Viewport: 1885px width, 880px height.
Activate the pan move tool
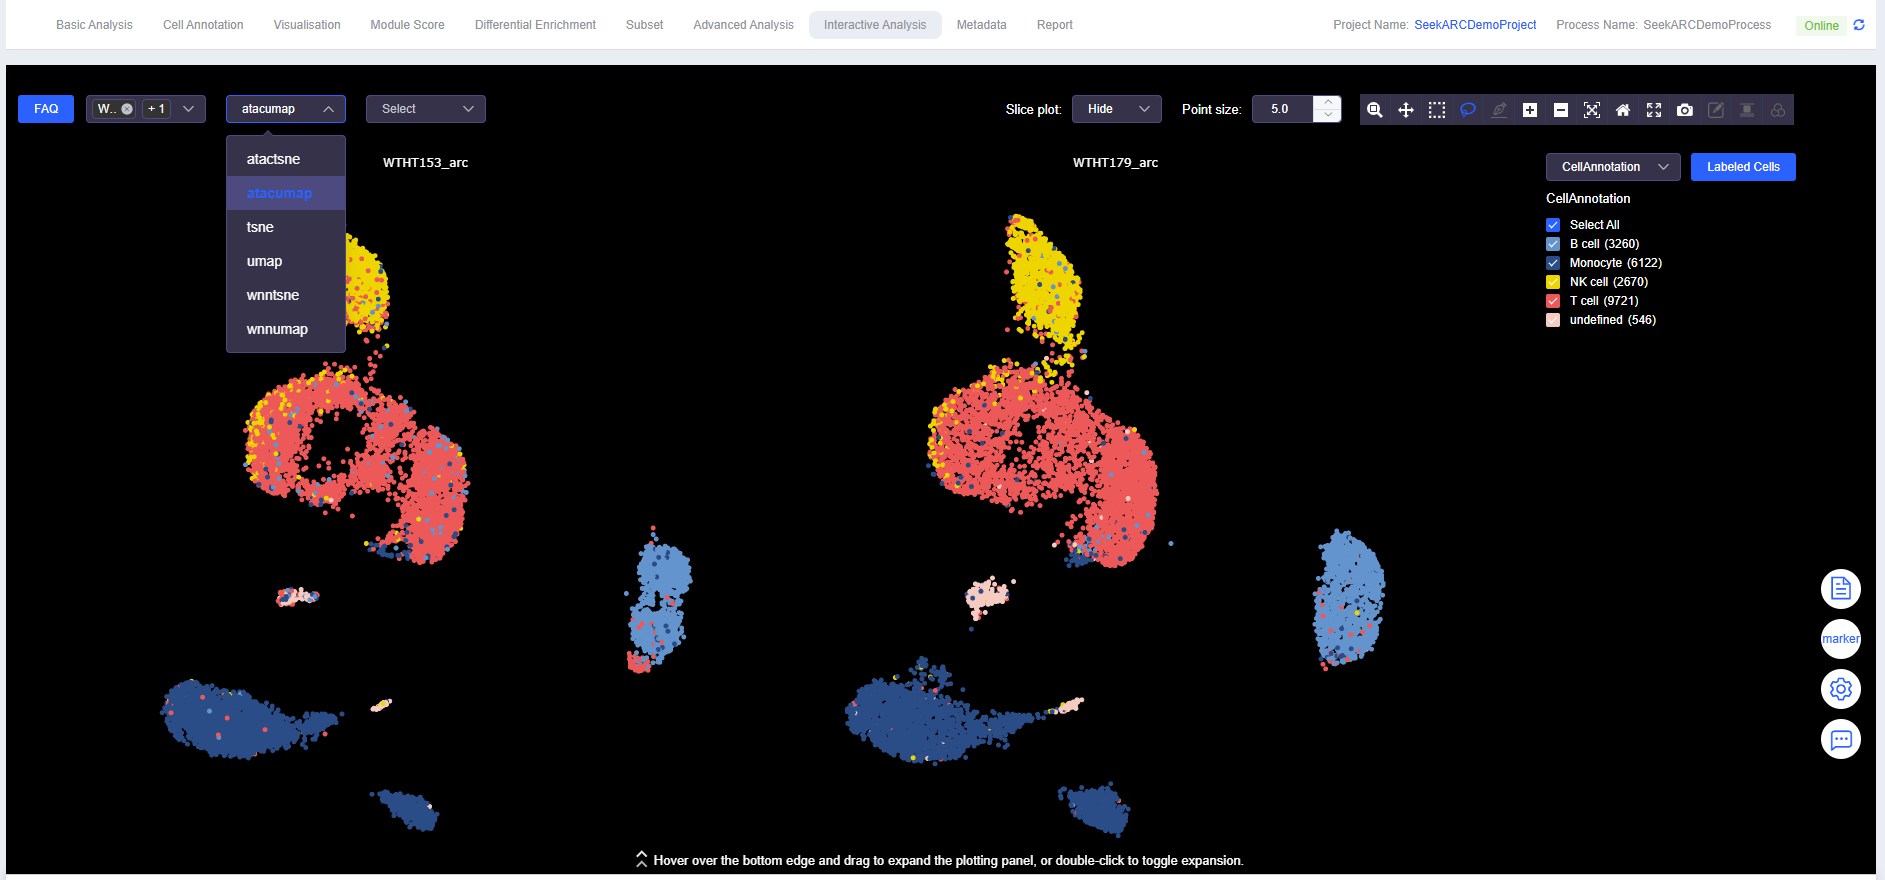point(1406,110)
